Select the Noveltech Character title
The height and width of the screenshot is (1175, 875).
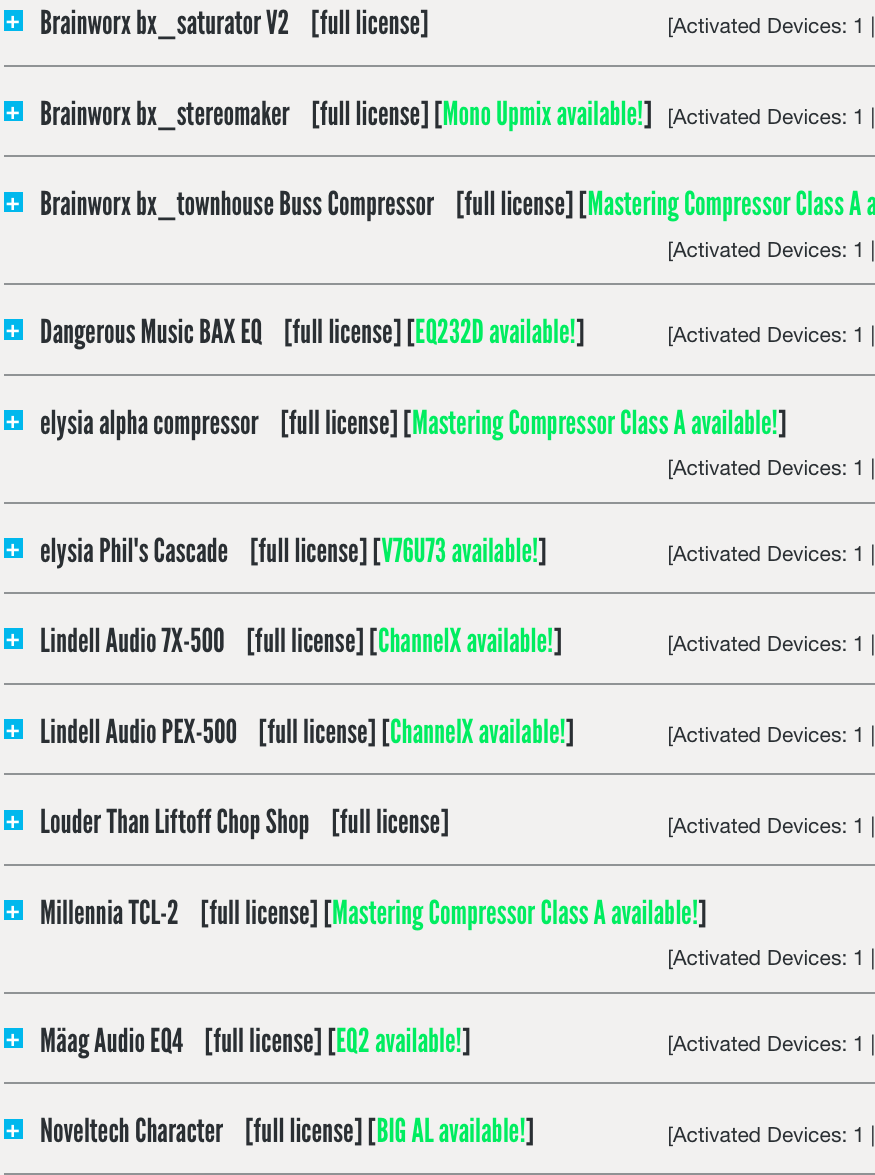point(131,1131)
